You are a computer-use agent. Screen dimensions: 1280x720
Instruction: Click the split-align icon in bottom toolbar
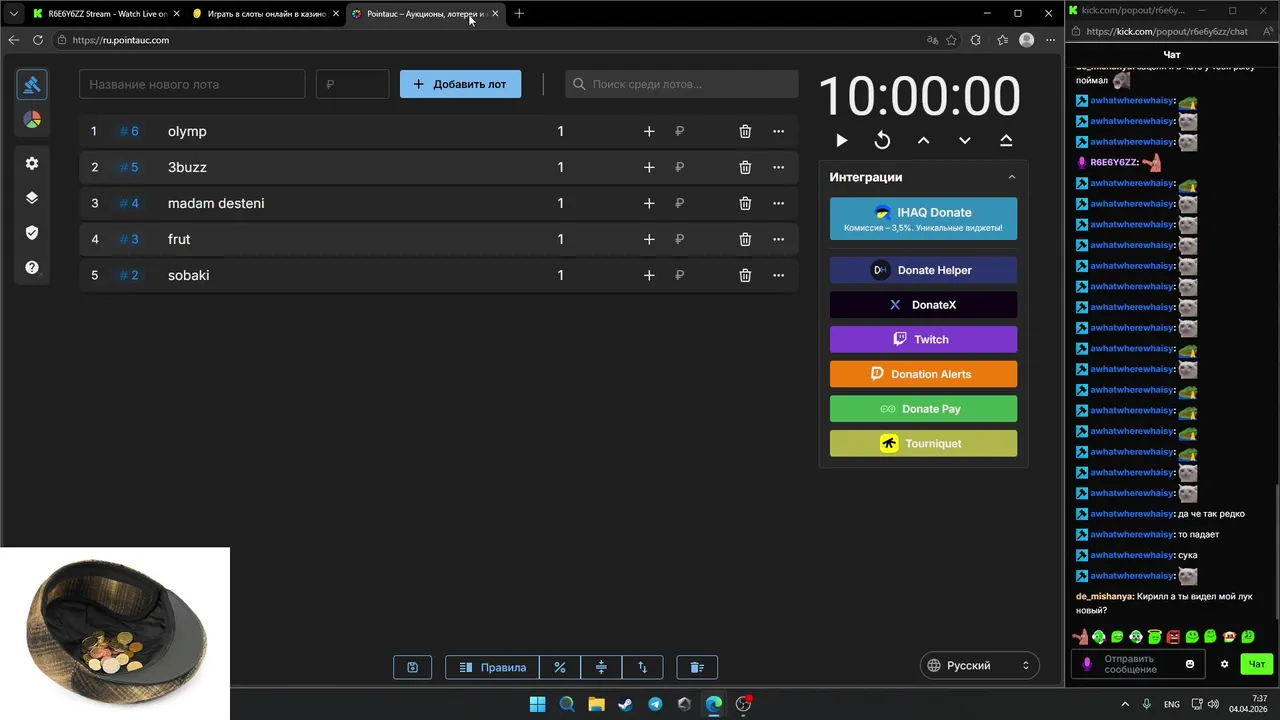pos(601,667)
